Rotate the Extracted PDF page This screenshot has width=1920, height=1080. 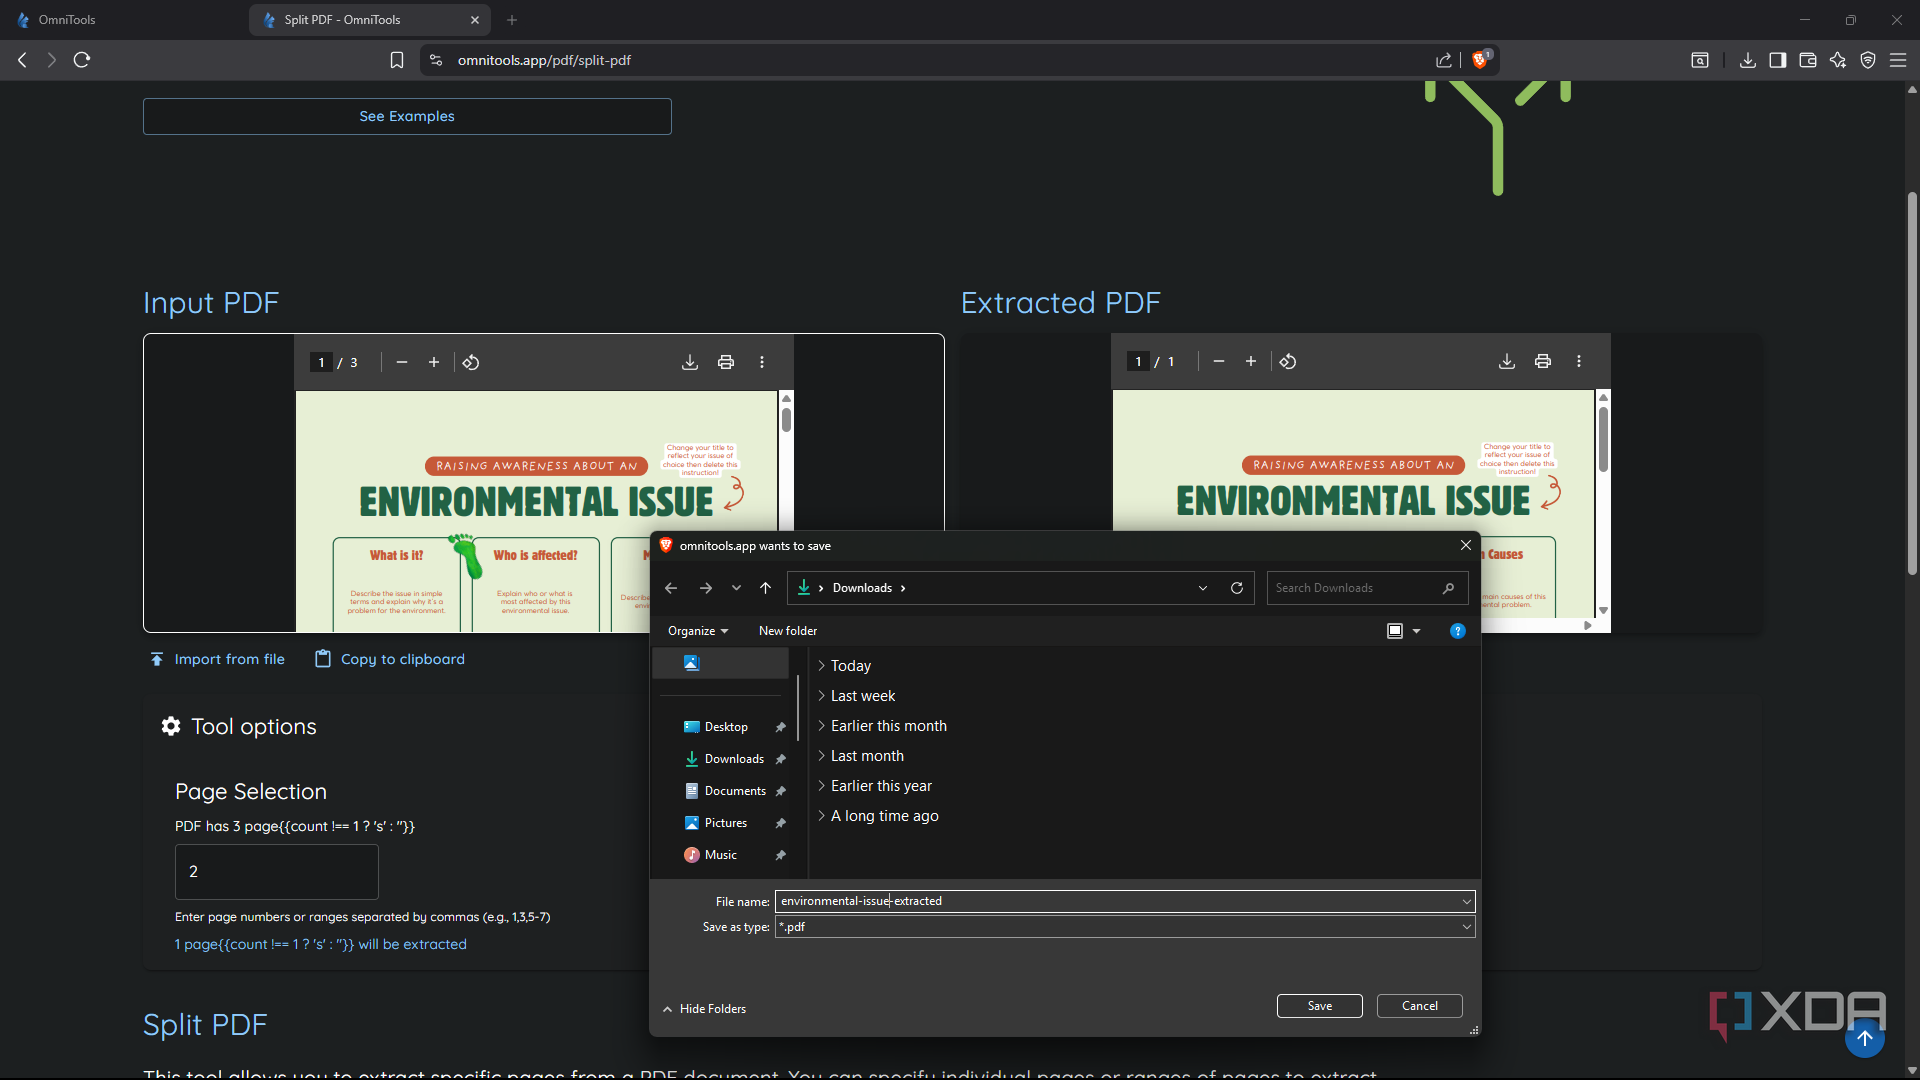coord(1288,361)
